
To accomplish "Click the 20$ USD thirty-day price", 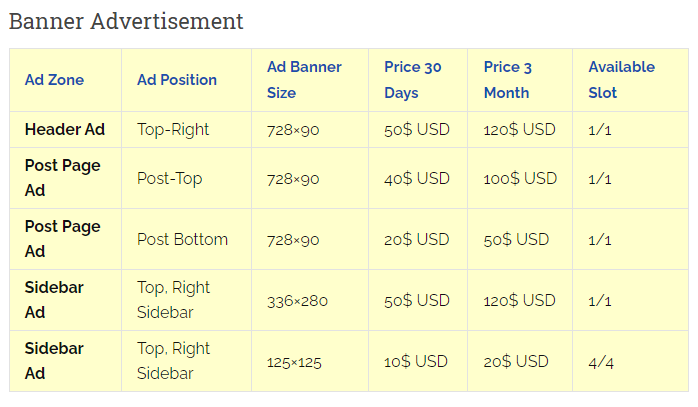I will (417, 240).
